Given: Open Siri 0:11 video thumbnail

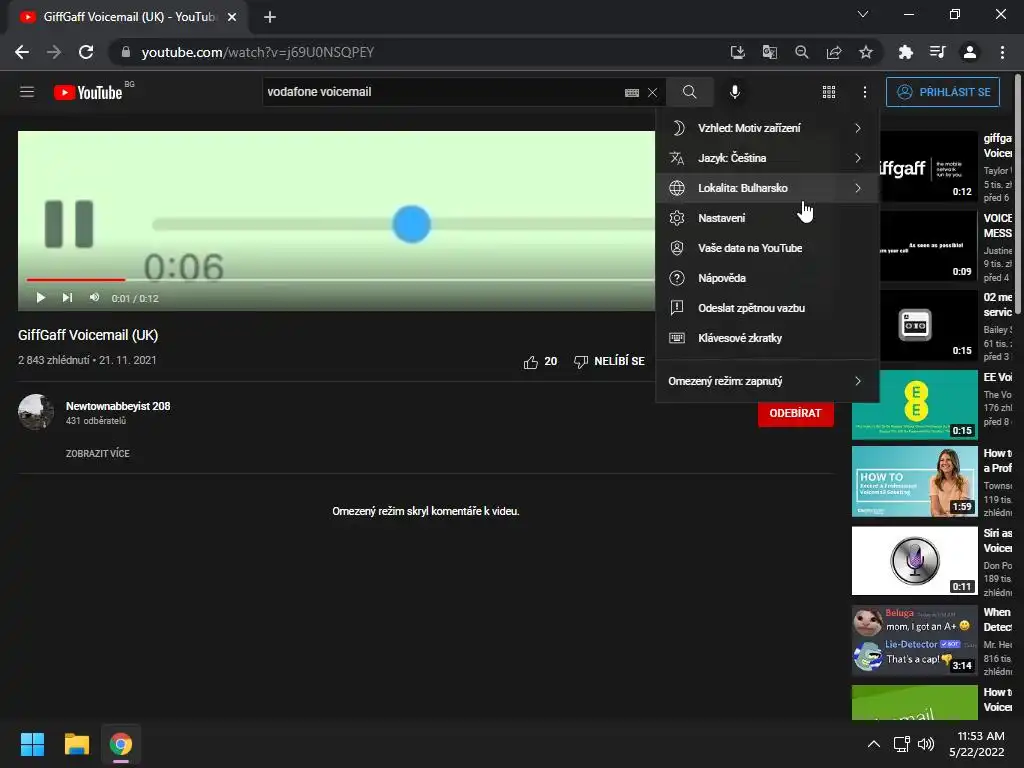Looking at the screenshot, I should coord(915,561).
